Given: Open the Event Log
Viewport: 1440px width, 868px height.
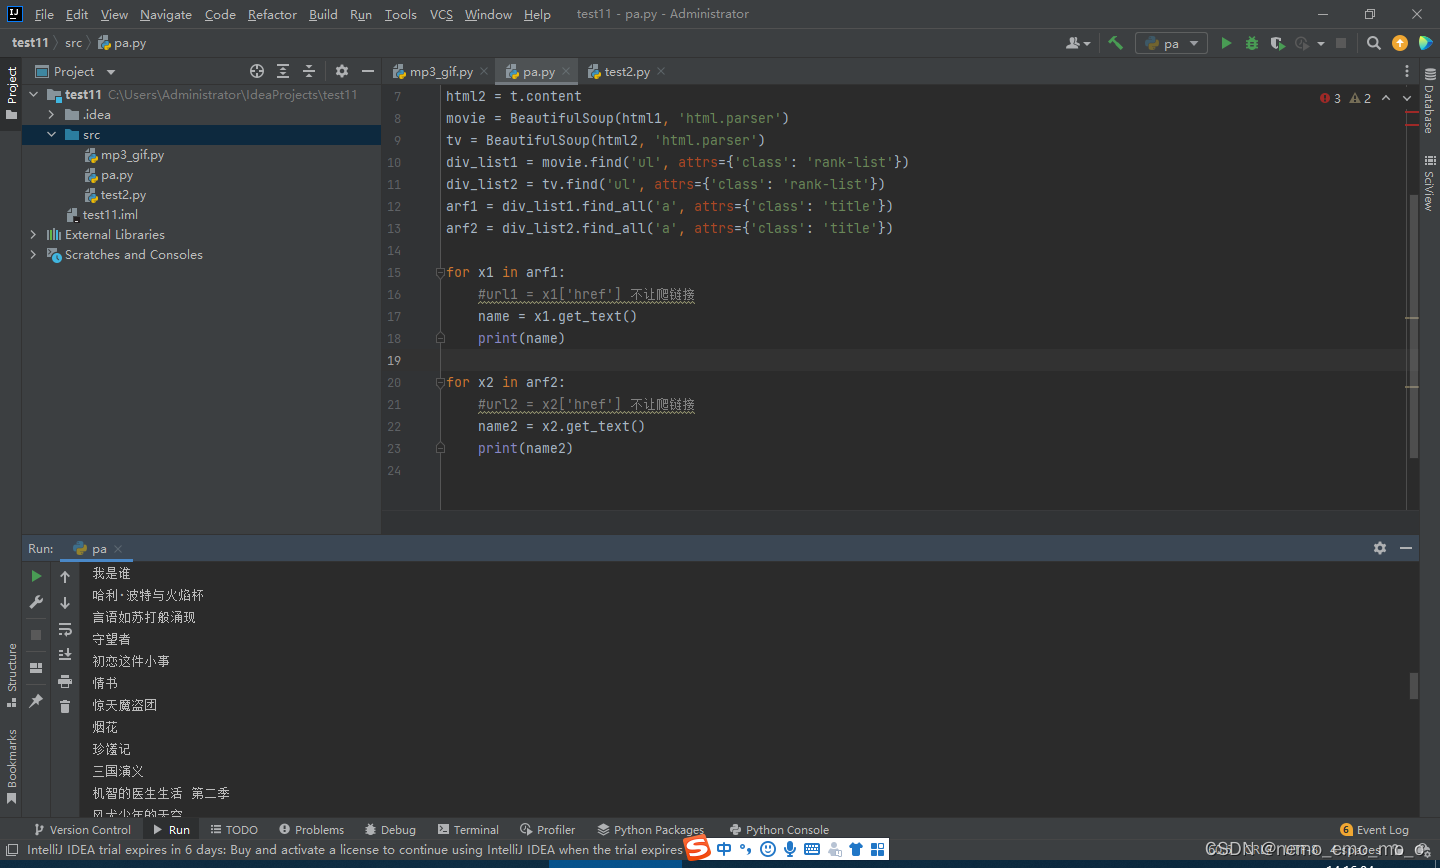Looking at the screenshot, I should click(1382, 829).
